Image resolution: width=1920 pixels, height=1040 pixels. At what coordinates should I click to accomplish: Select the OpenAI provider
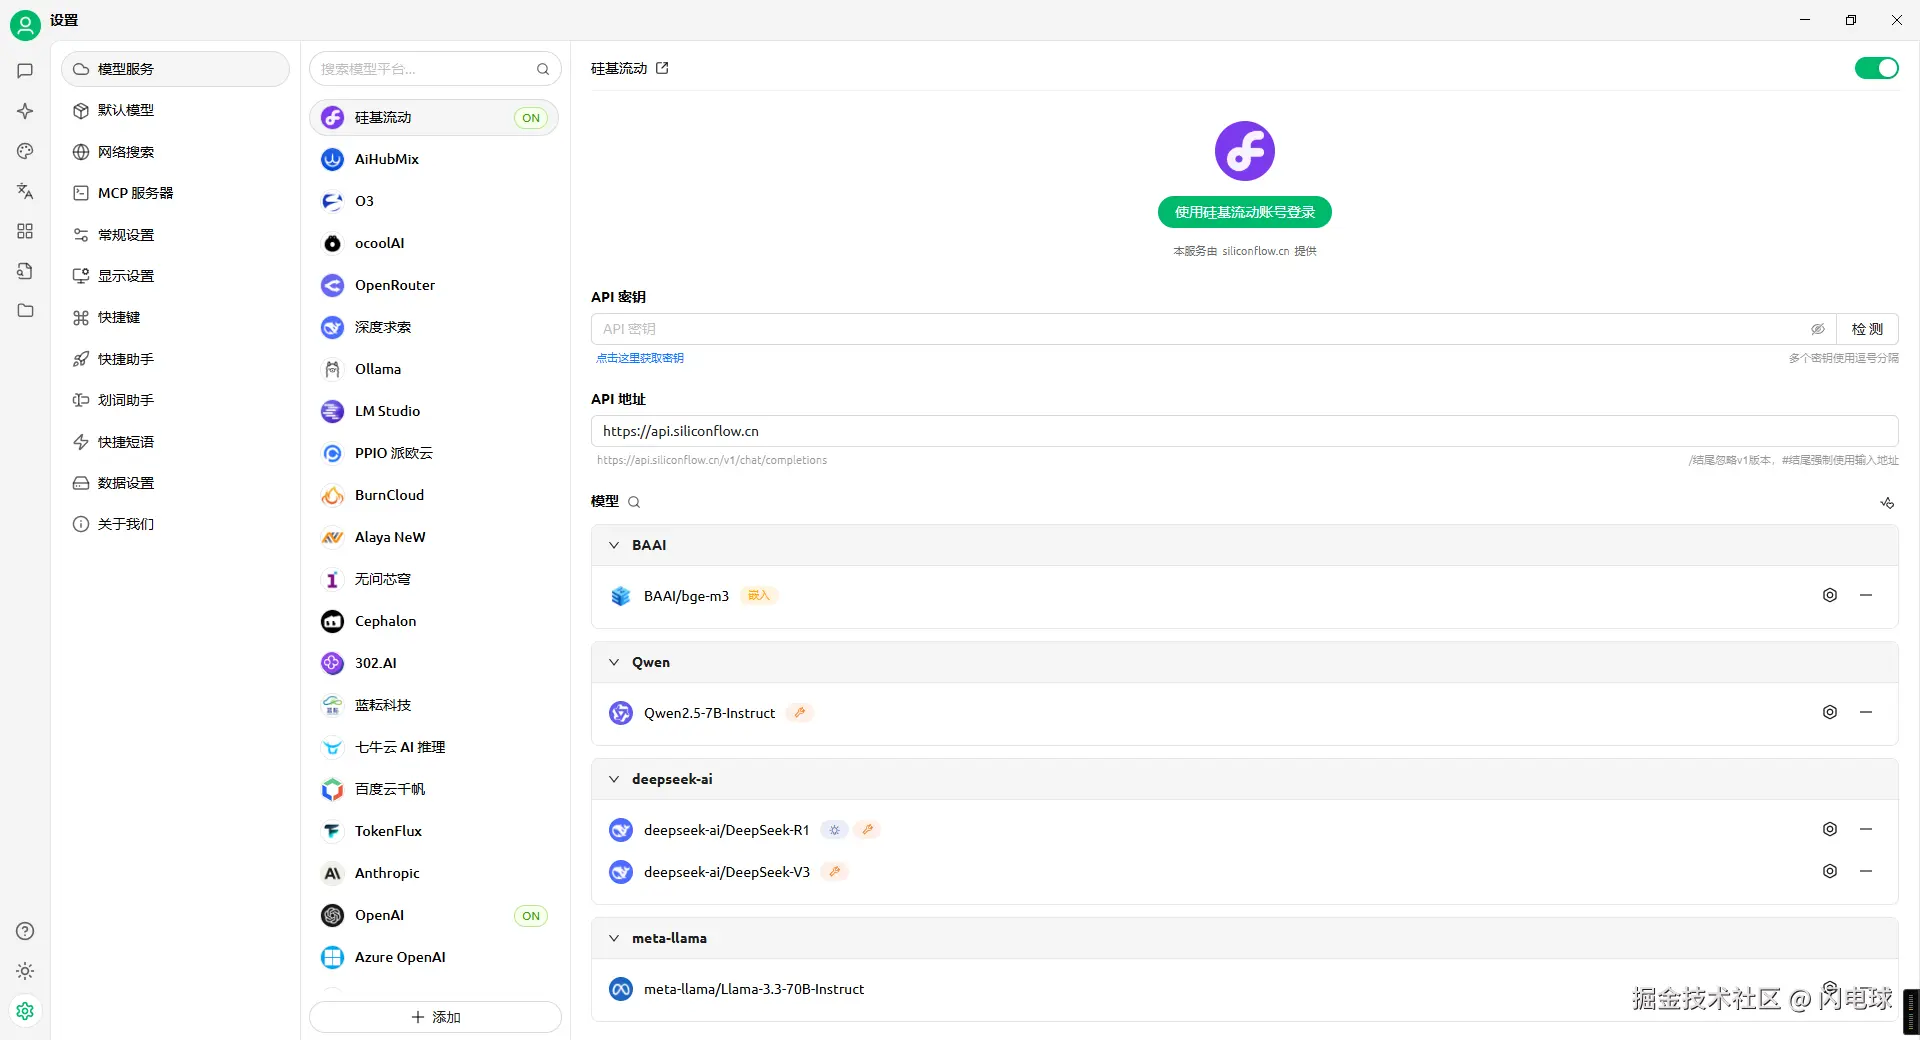coord(434,915)
